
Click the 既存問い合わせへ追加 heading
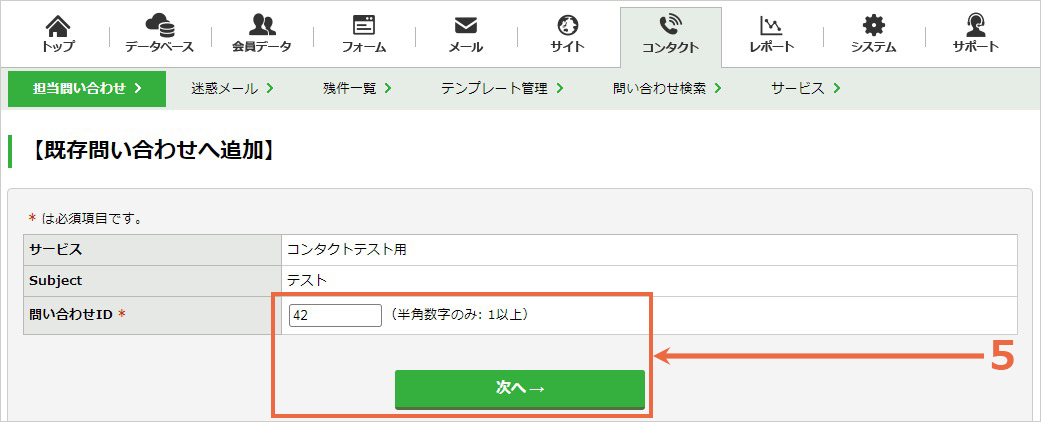[x=151, y=151]
